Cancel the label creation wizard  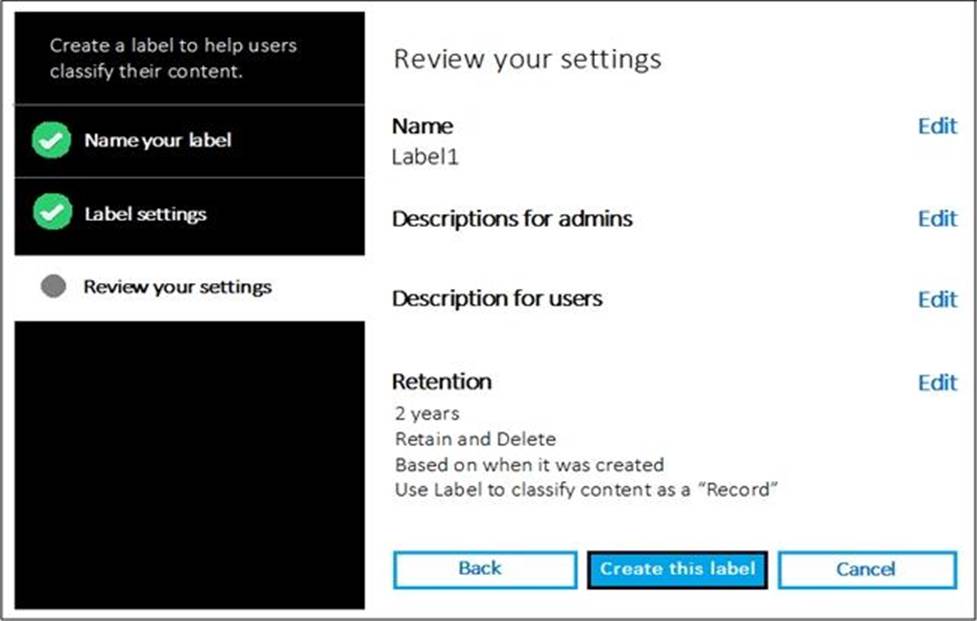click(x=865, y=569)
